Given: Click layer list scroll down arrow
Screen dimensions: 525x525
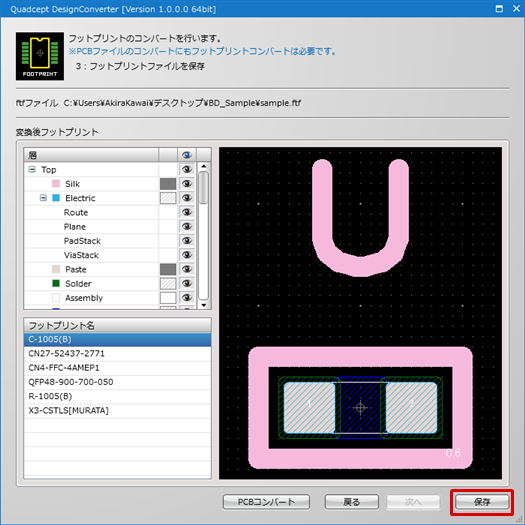Looking at the screenshot, I should coord(204,305).
